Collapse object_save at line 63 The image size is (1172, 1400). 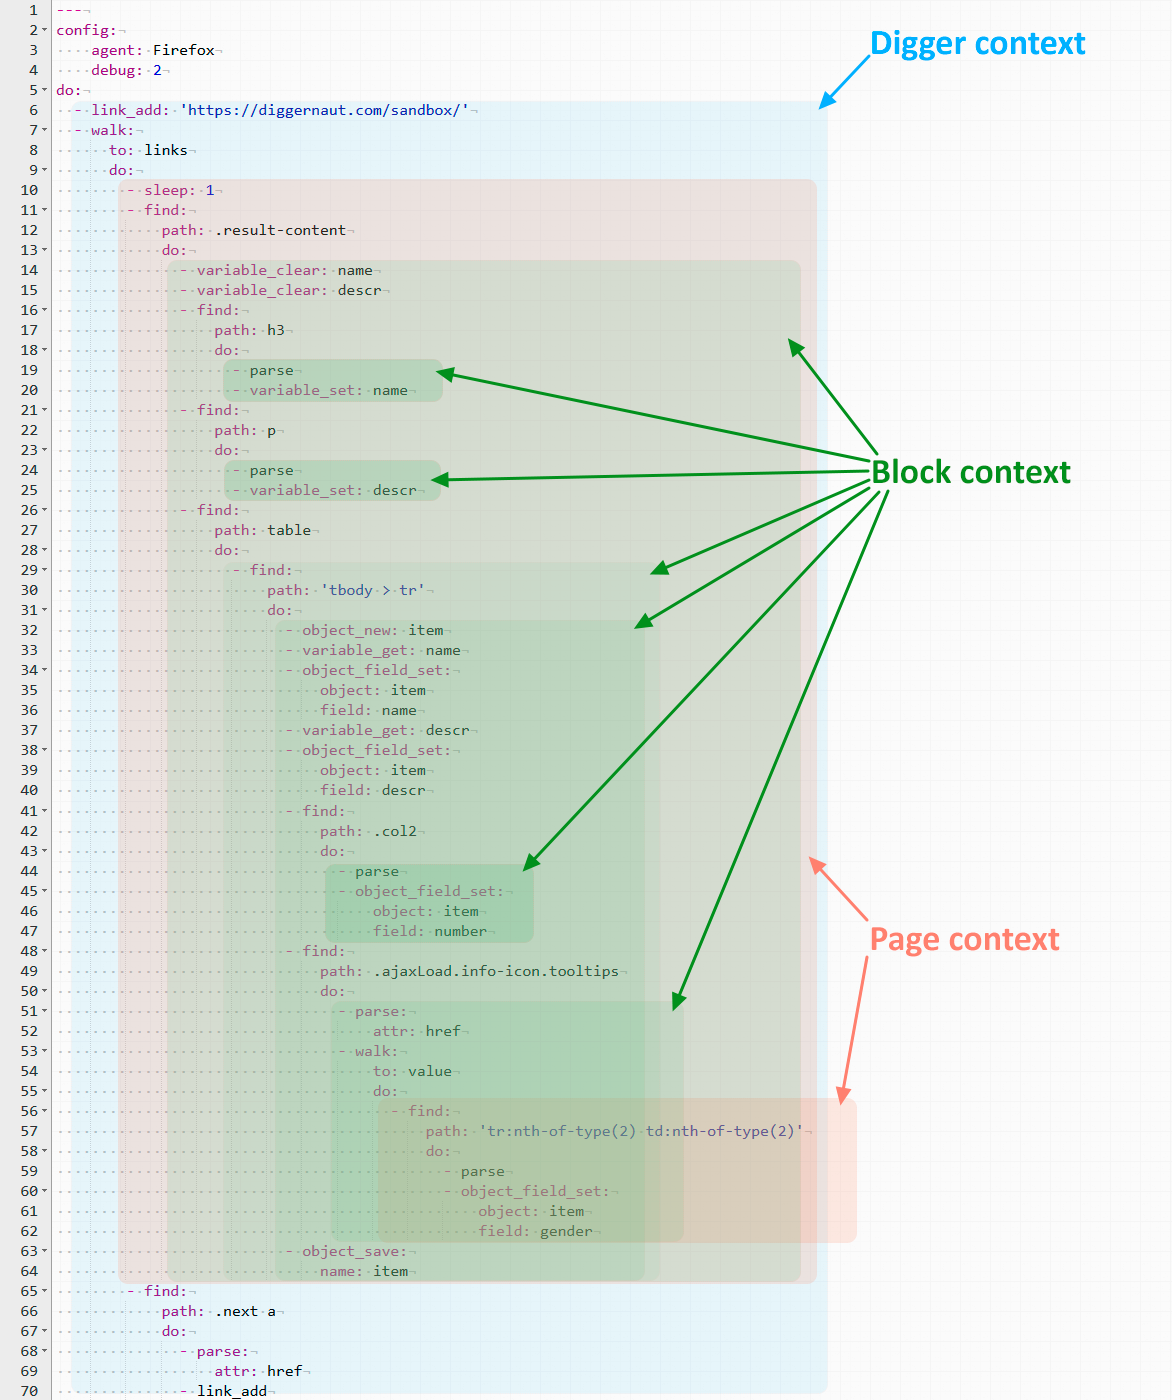click(45, 1251)
